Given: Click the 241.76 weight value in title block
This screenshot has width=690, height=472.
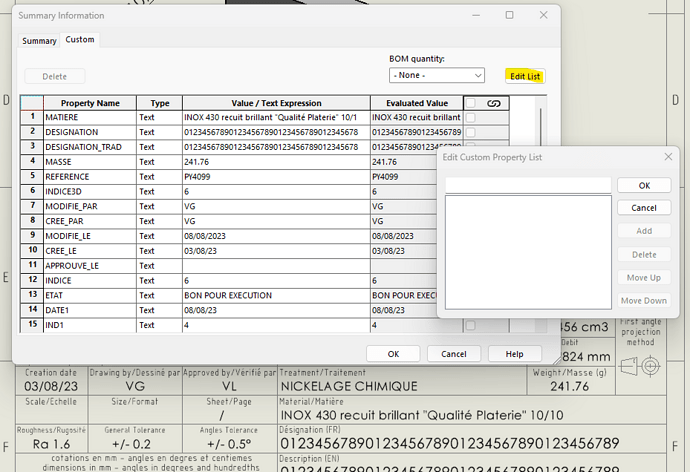Looking at the screenshot, I should point(569,386).
